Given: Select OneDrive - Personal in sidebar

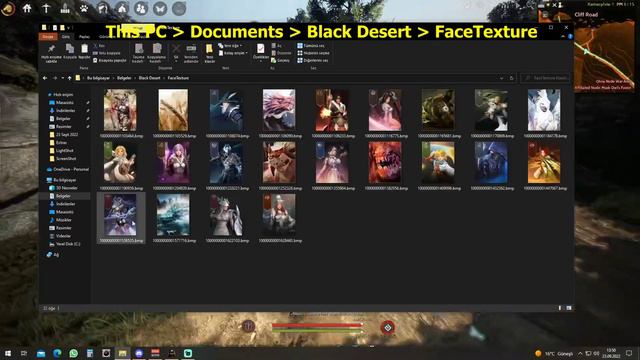Looking at the screenshot, I should 68,169.
